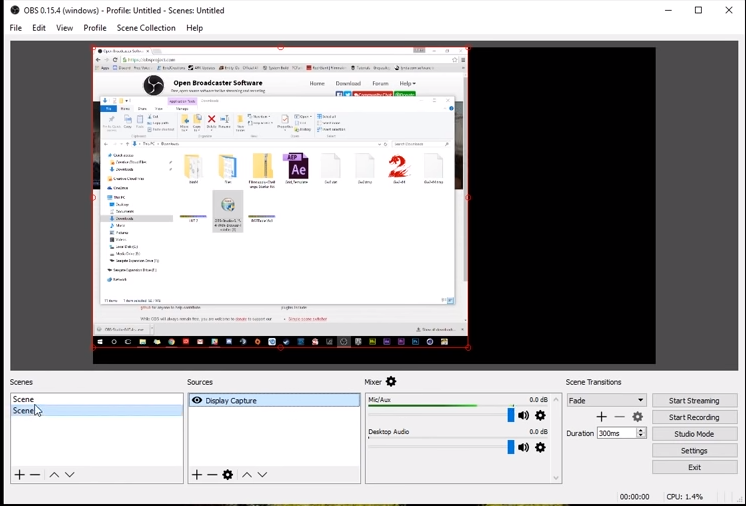Viewport: 746px width, 506px height.
Task: Open the File menu
Action: (16, 28)
